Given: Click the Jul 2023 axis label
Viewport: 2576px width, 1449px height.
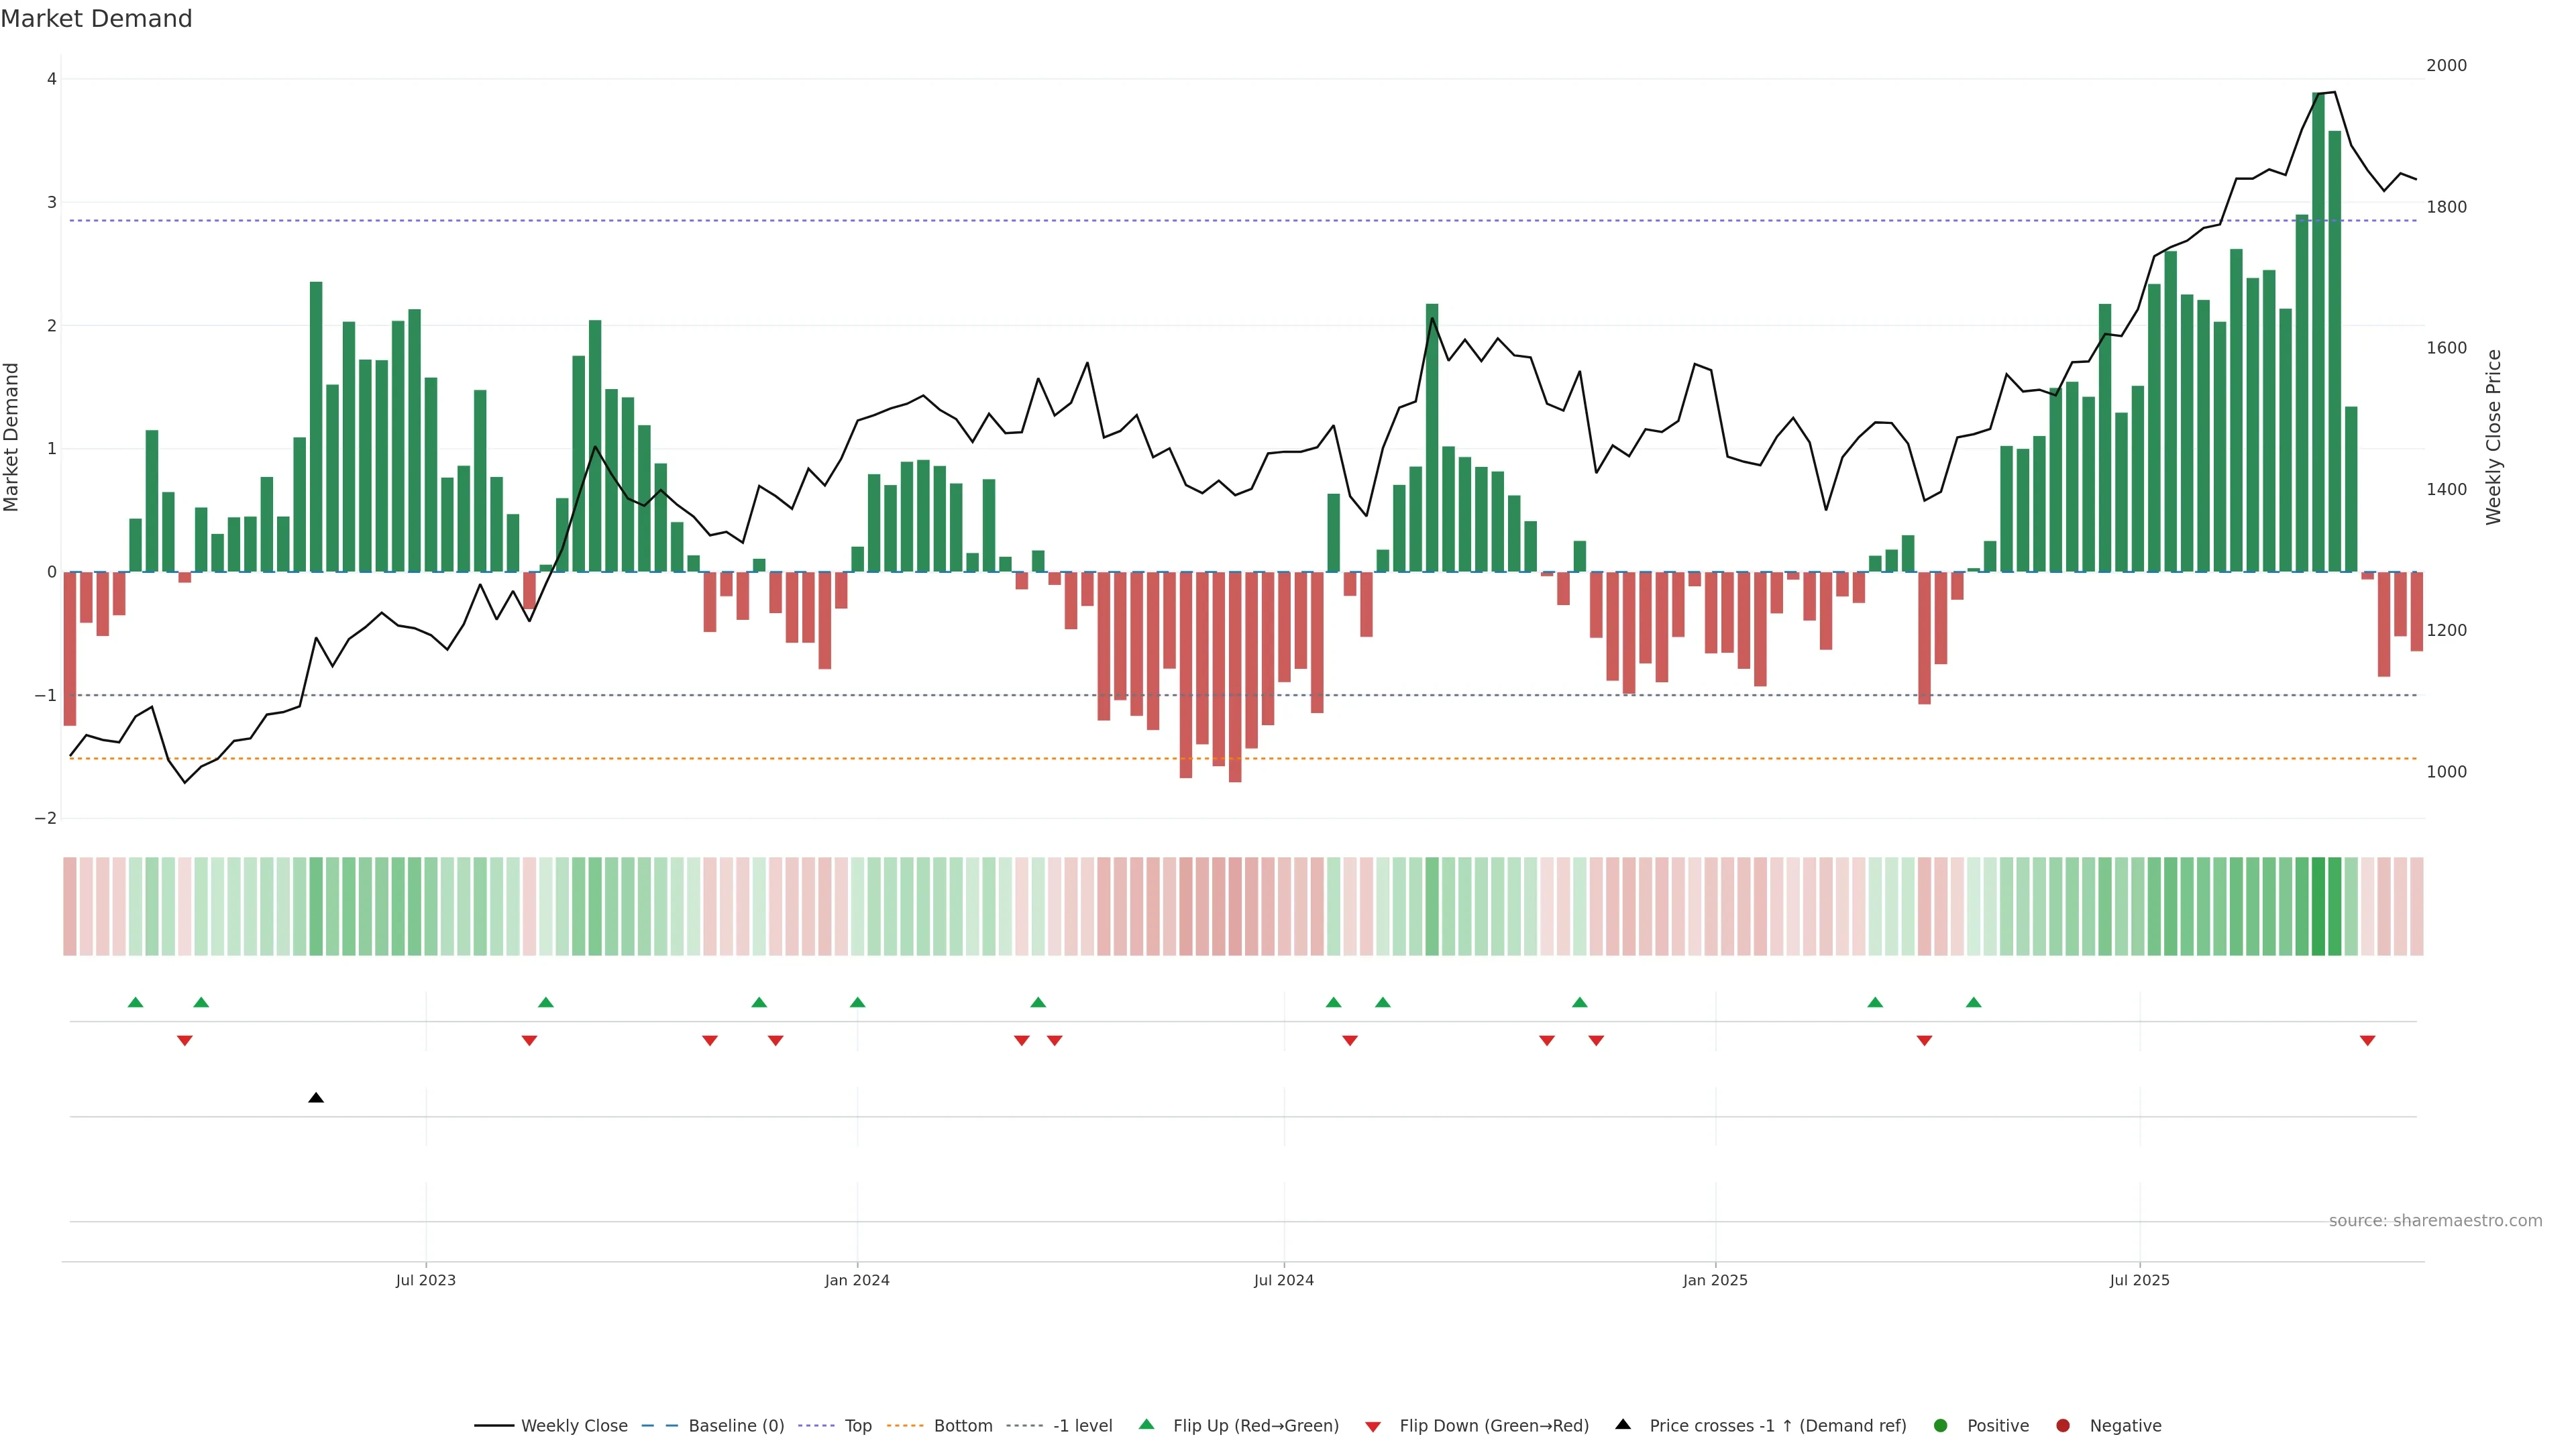Looking at the screenshot, I should (x=425, y=1280).
